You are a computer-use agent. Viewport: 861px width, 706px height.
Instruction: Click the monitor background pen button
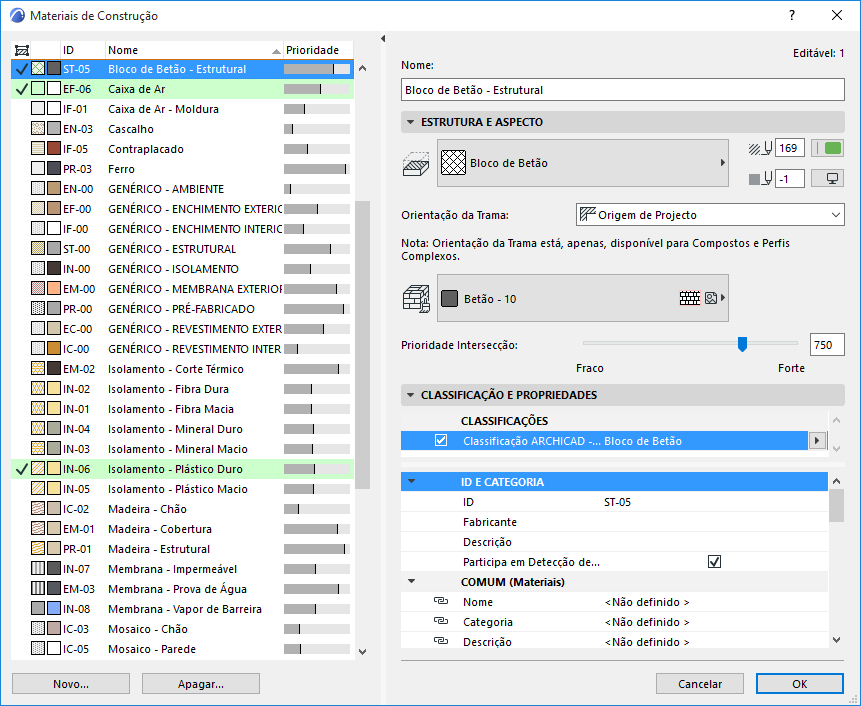pos(828,178)
